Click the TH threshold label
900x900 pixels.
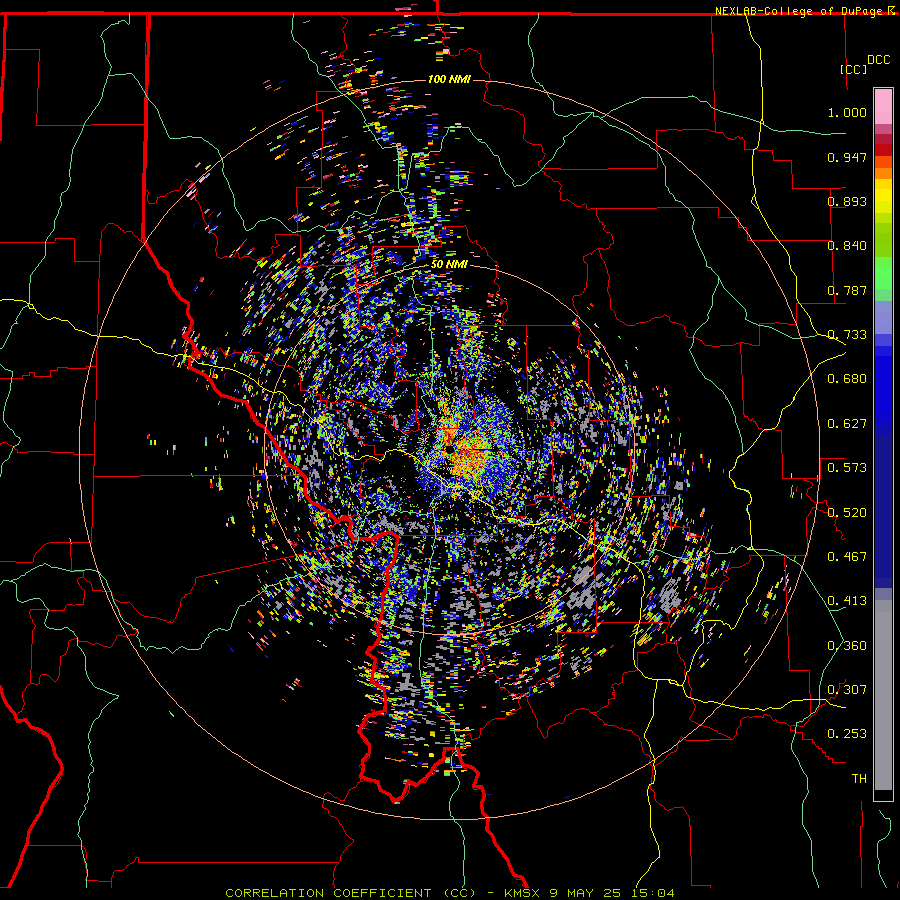pos(859,779)
